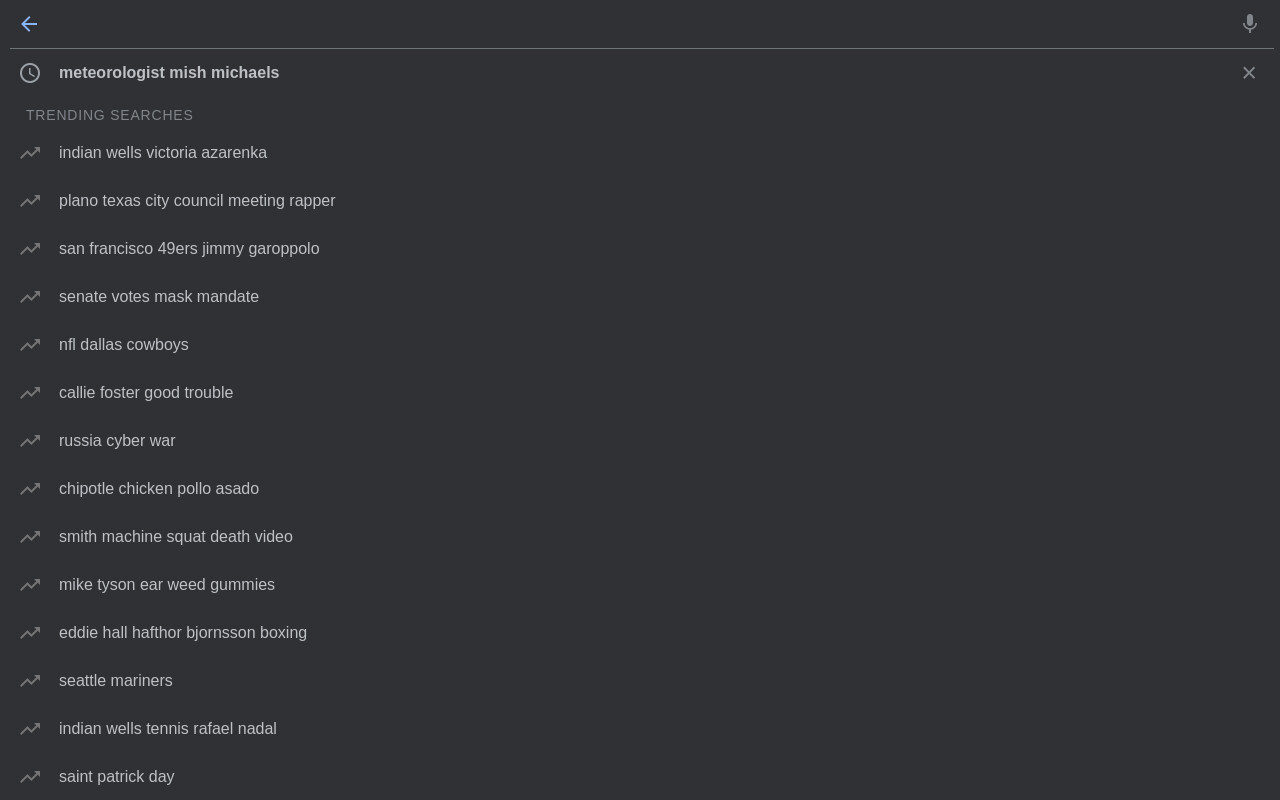Click the empty search input field
Image resolution: width=1280 pixels, height=800 pixels.
coord(640,24)
